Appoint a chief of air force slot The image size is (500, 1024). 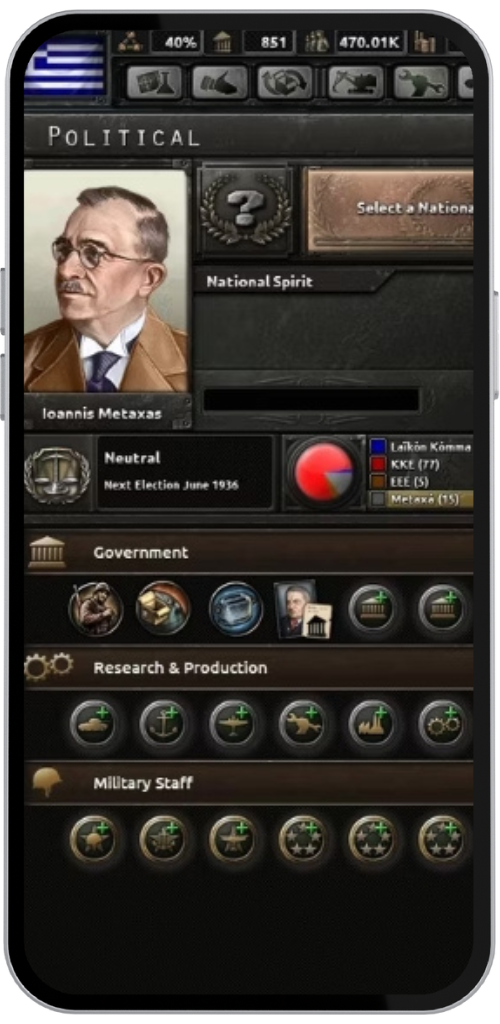click(x=233, y=838)
